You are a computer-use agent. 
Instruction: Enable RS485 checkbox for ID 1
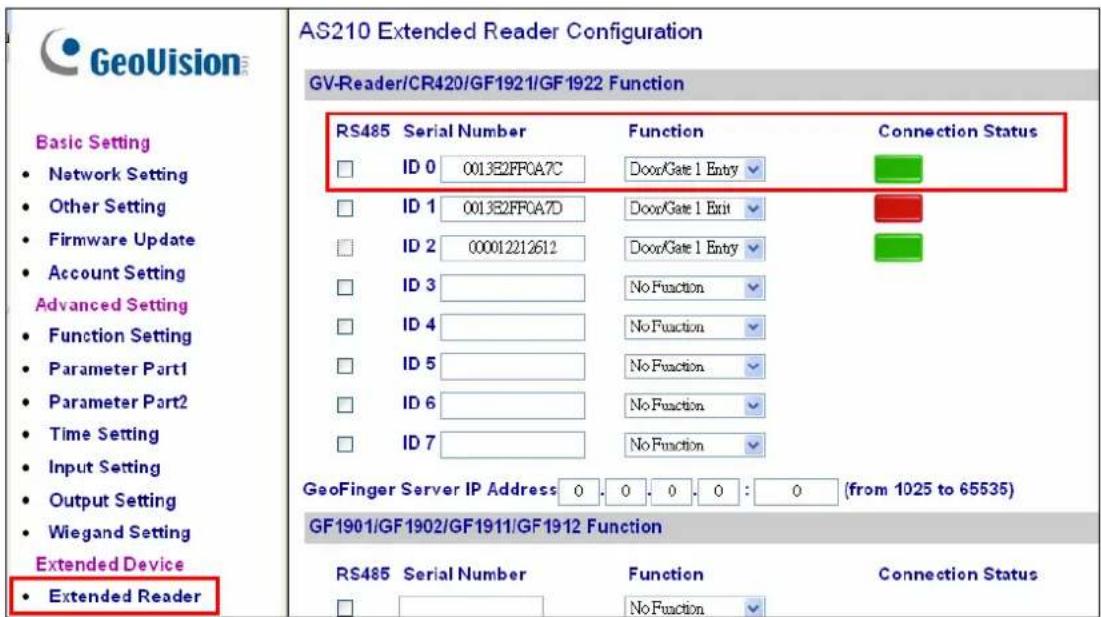345,208
